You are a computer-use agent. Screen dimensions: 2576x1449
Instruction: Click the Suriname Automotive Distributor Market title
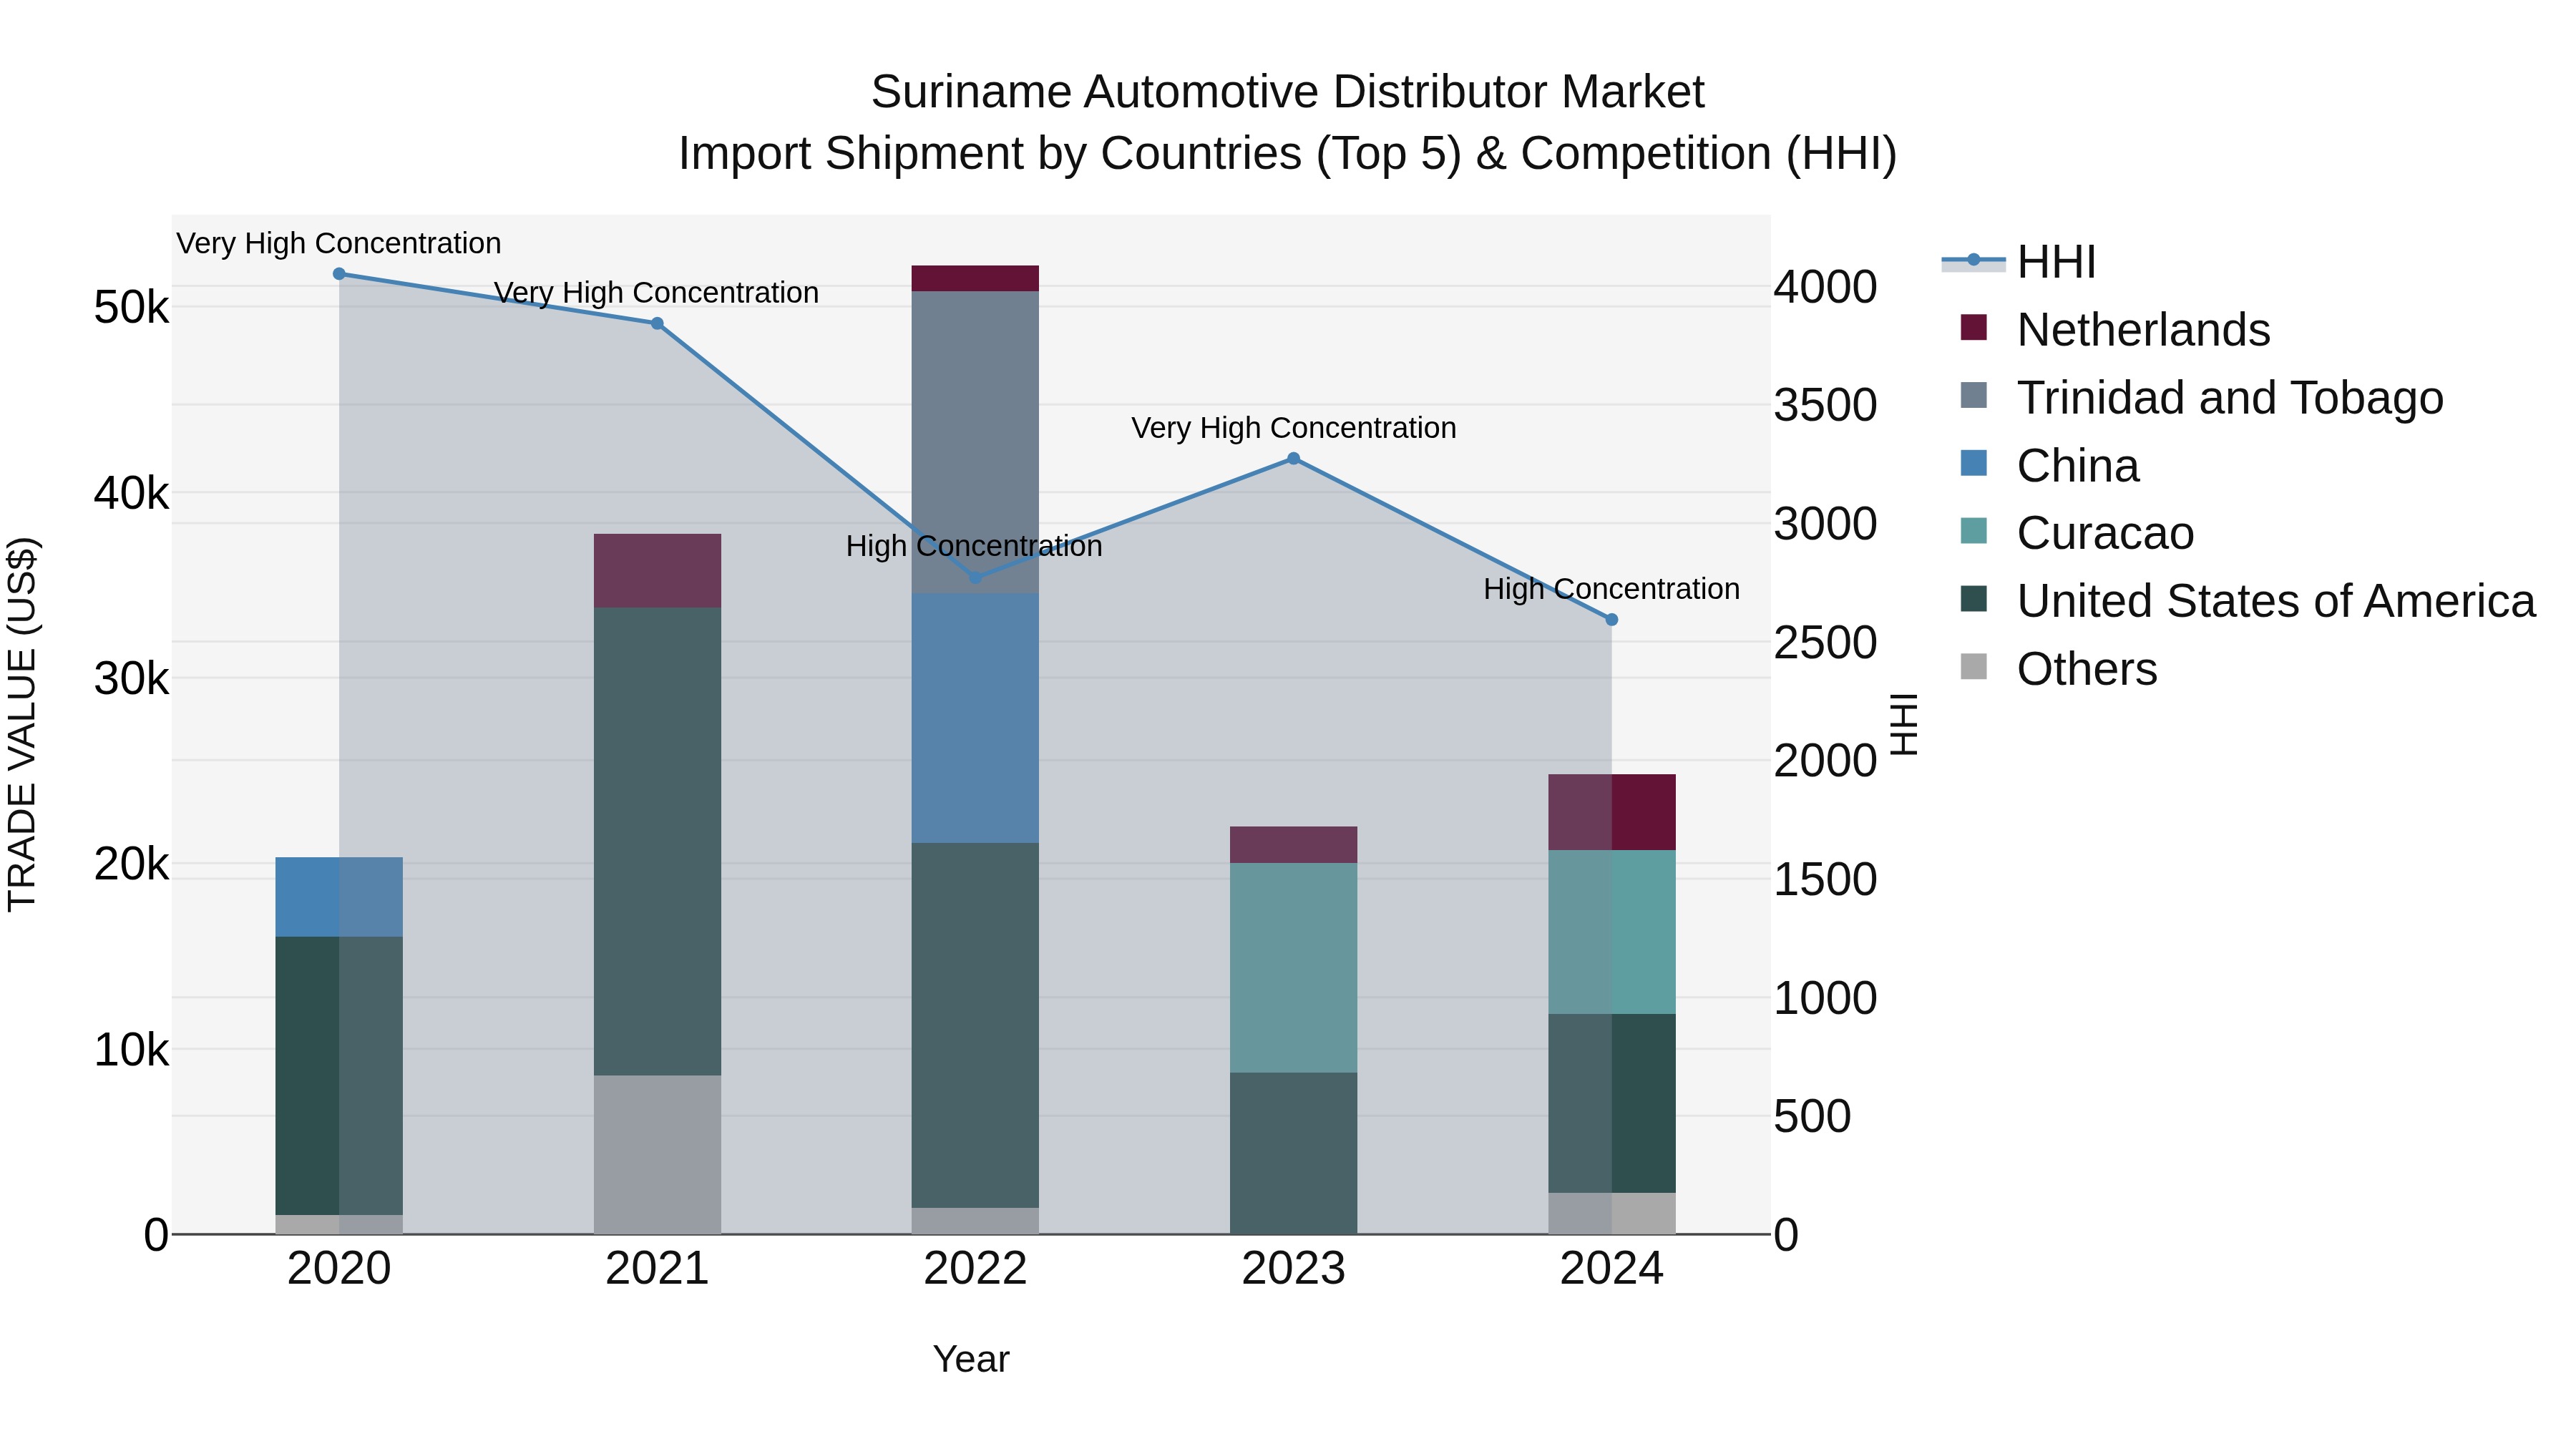[x=1288, y=92]
